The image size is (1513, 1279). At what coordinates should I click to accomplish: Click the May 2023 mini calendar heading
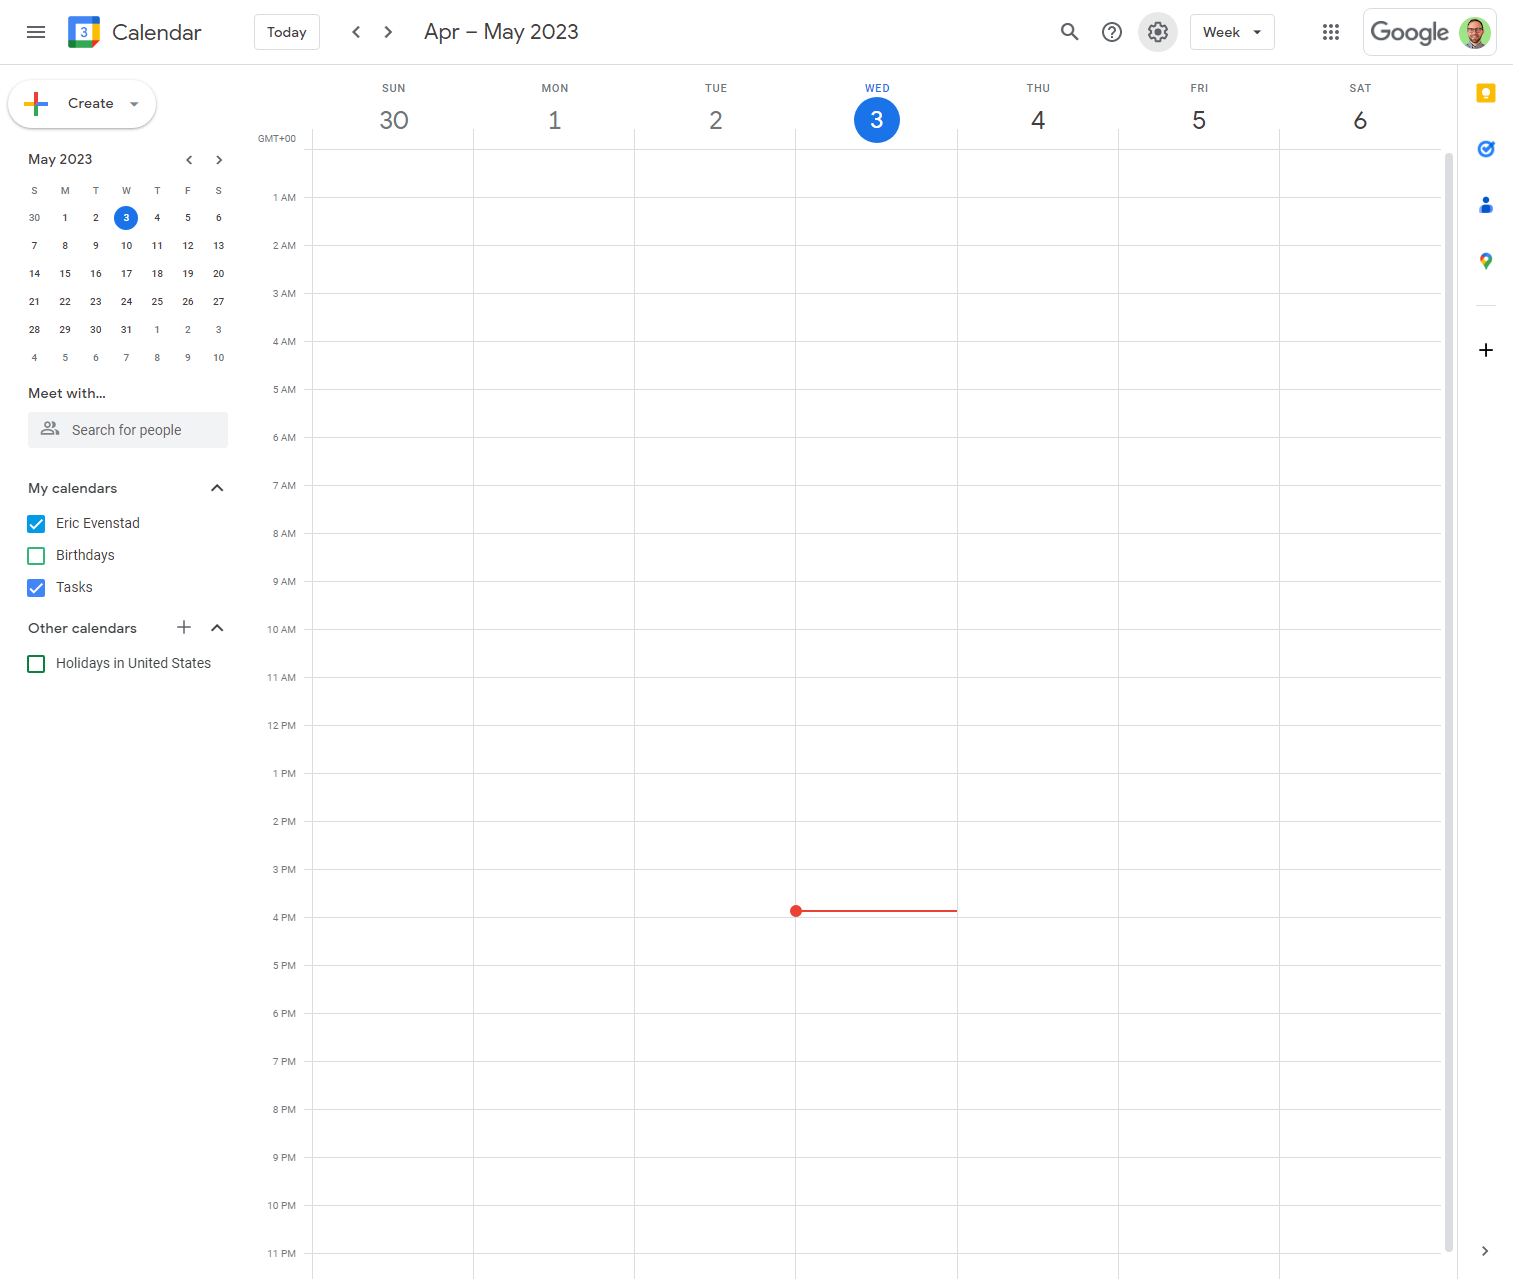click(60, 160)
